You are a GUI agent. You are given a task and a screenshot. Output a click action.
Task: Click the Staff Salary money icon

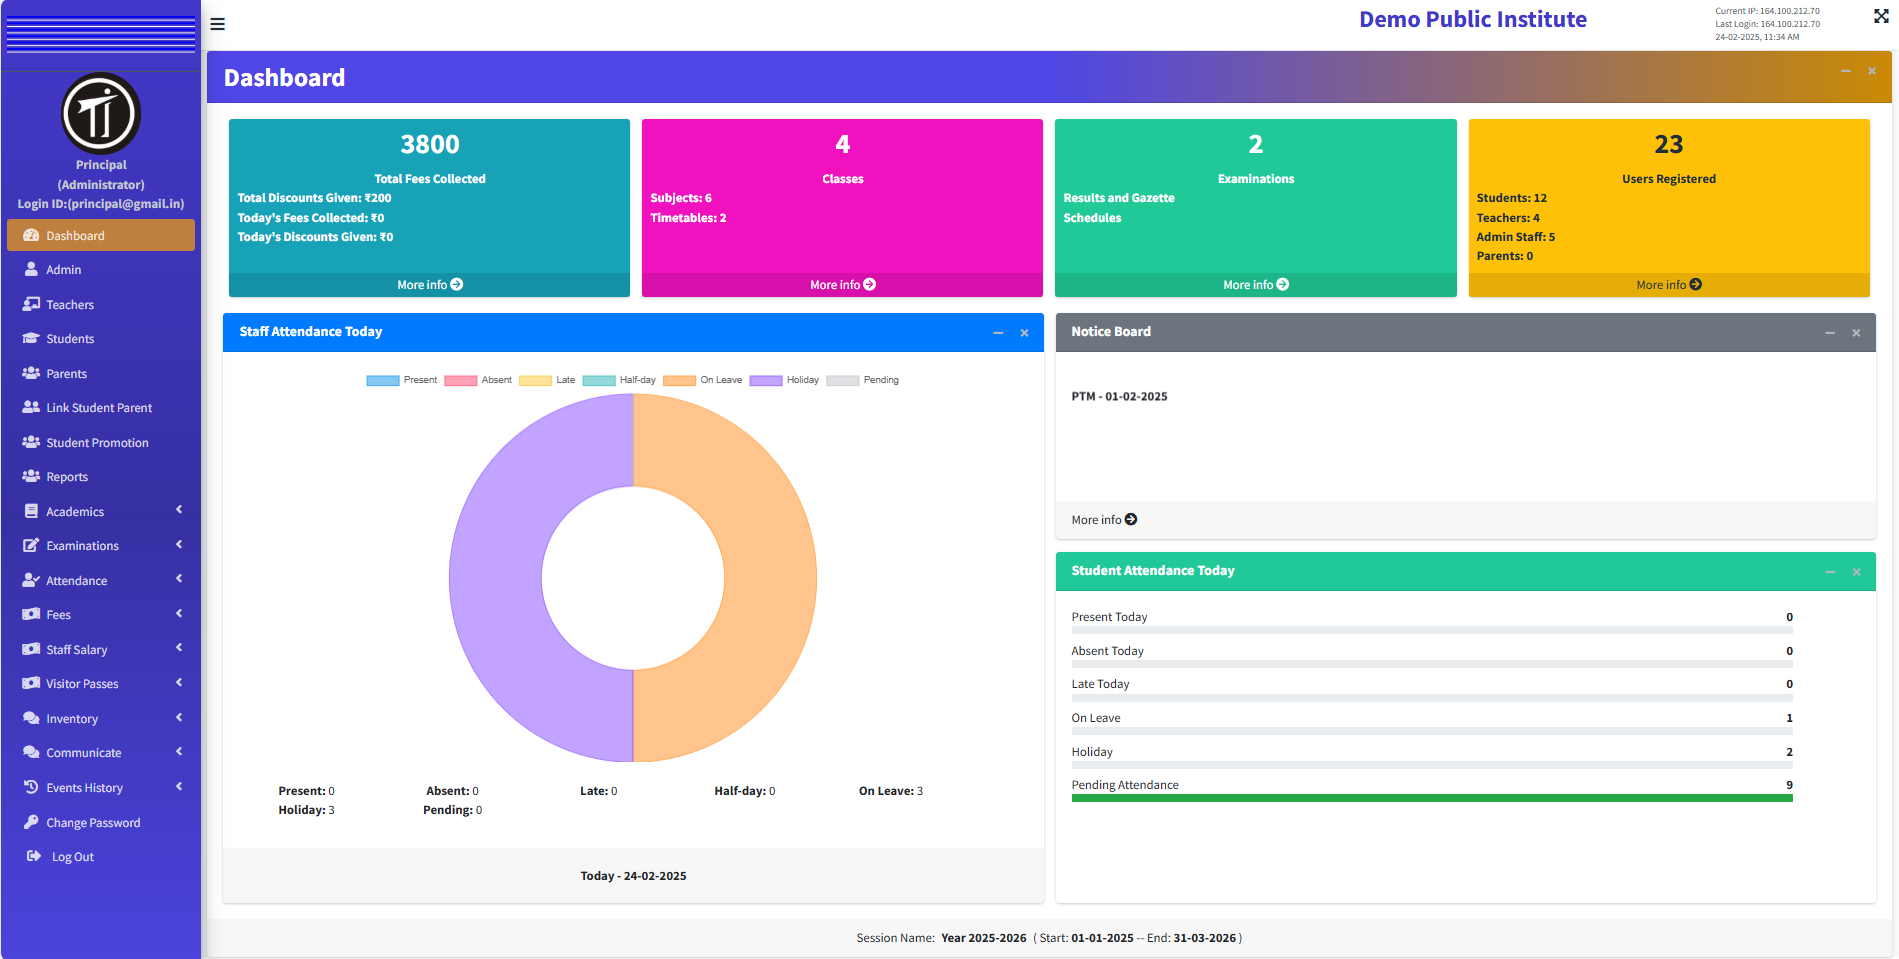point(31,649)
